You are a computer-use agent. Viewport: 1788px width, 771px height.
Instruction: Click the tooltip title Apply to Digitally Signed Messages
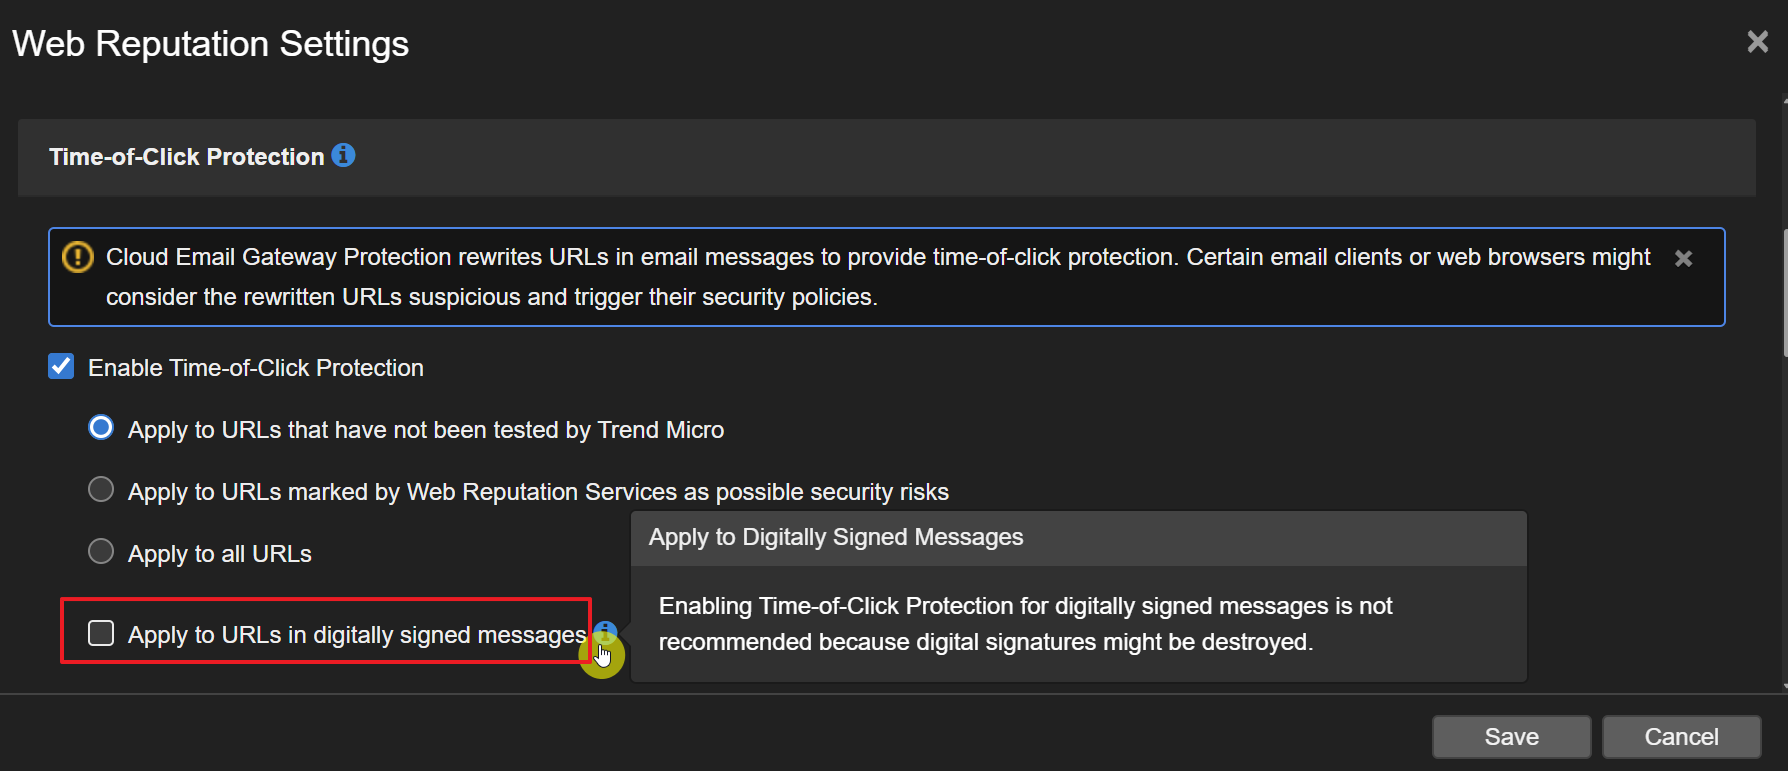[836, 538]
